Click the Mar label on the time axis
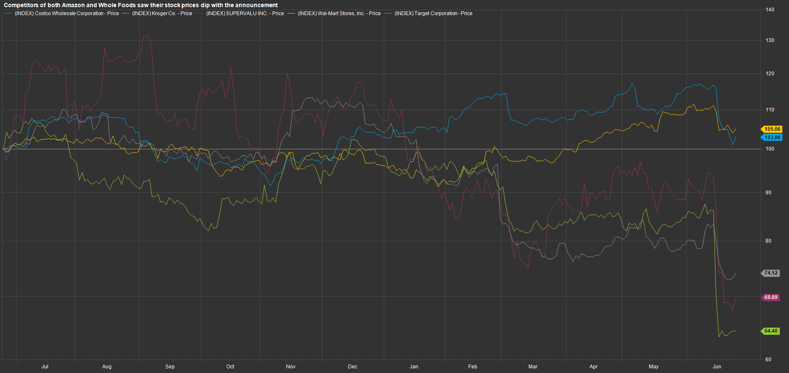 coord(534,366)
